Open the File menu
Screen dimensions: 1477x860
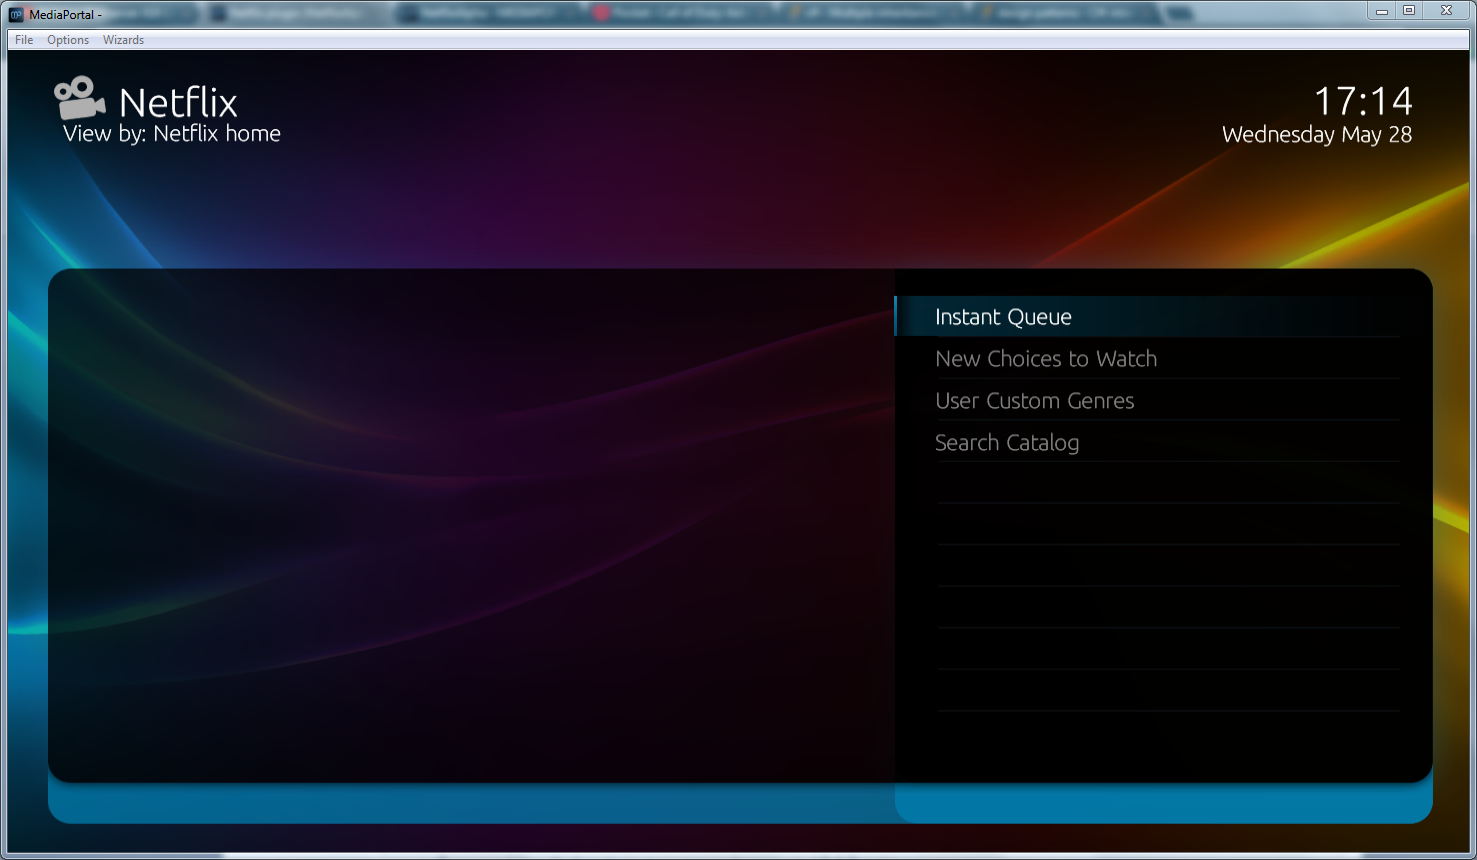24,40
